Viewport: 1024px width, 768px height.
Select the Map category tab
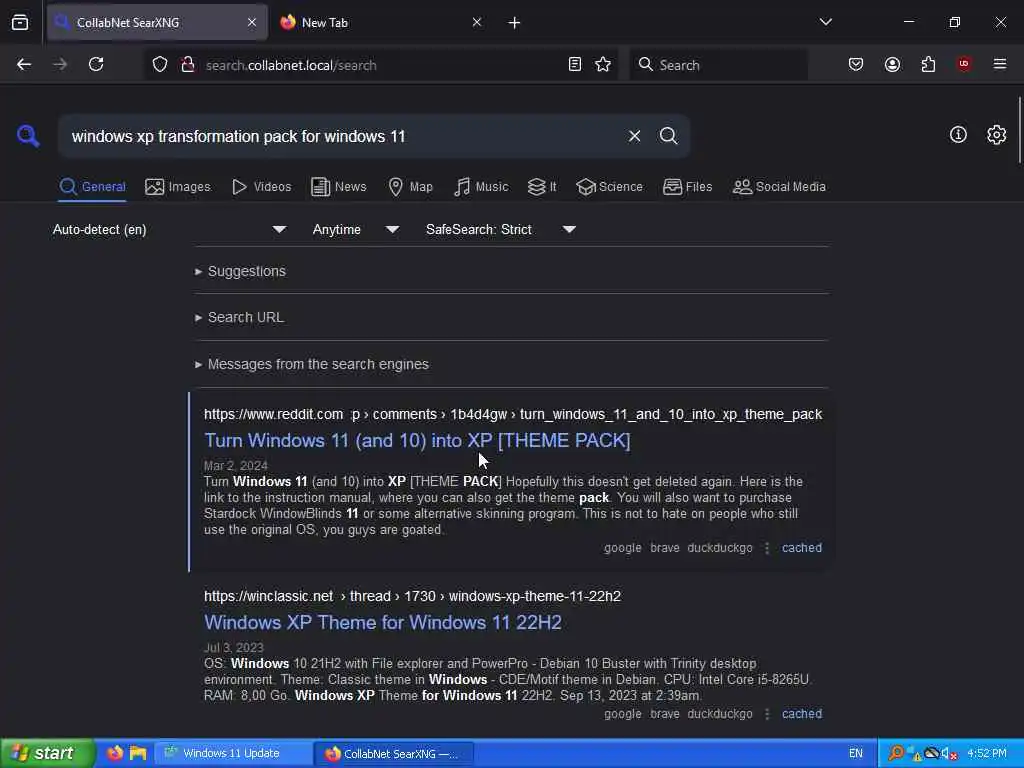[x=410, y=187]
